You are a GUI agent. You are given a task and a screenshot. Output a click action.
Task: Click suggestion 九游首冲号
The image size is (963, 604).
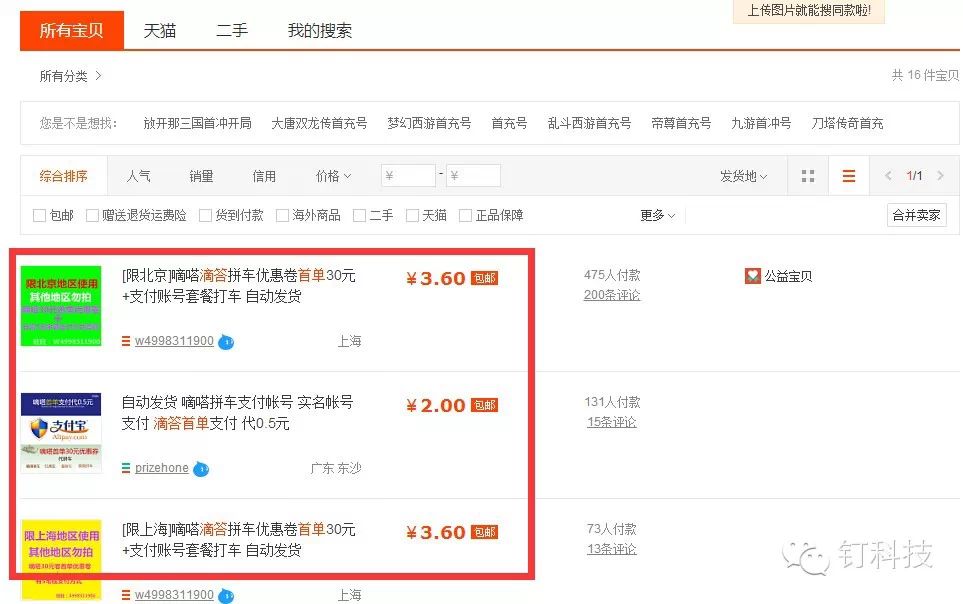[761, 124]
